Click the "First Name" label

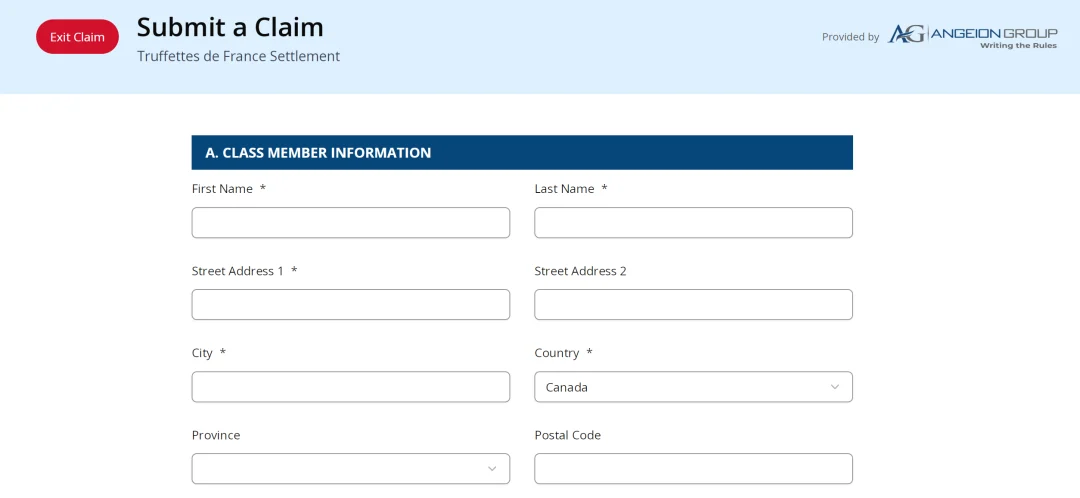point(222,189)
